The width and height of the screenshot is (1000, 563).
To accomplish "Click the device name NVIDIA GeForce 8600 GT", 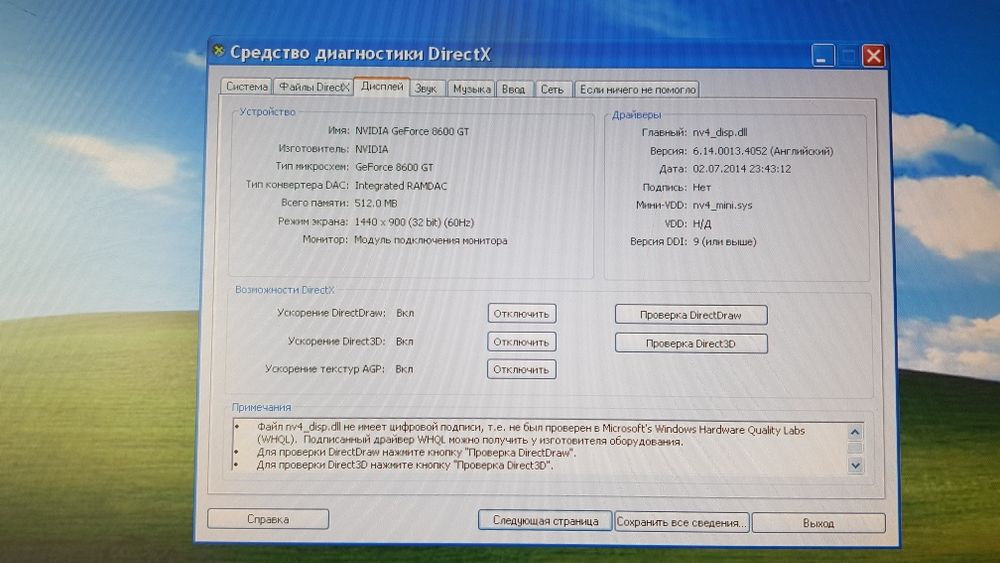I will [412, 131].
